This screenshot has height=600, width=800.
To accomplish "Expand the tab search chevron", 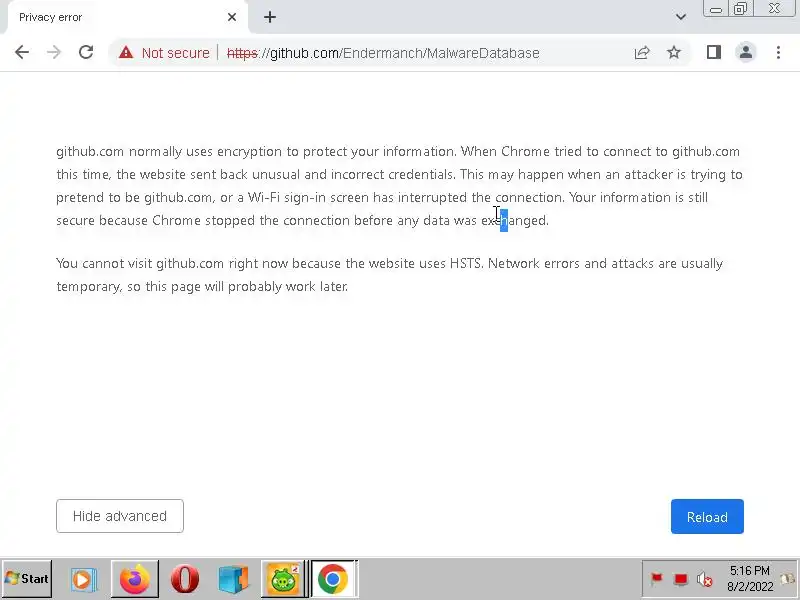I will tap(681, 17).
